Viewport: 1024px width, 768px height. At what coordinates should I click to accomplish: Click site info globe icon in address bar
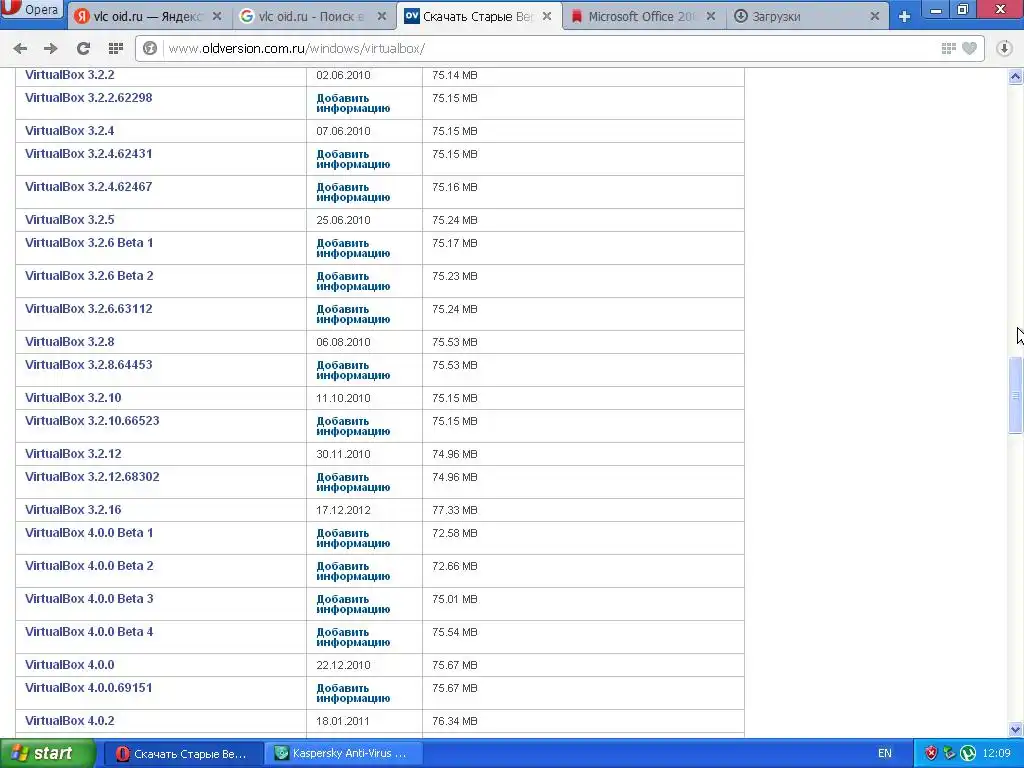point(150,48)
